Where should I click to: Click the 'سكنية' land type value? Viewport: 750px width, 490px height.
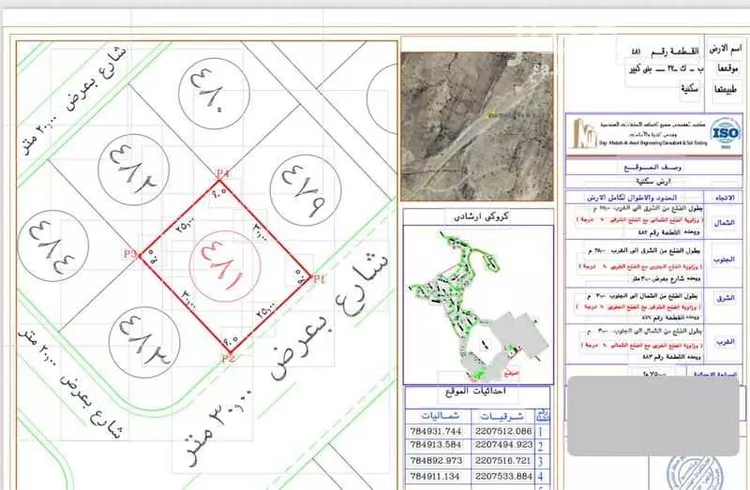(x=689, y=89)
